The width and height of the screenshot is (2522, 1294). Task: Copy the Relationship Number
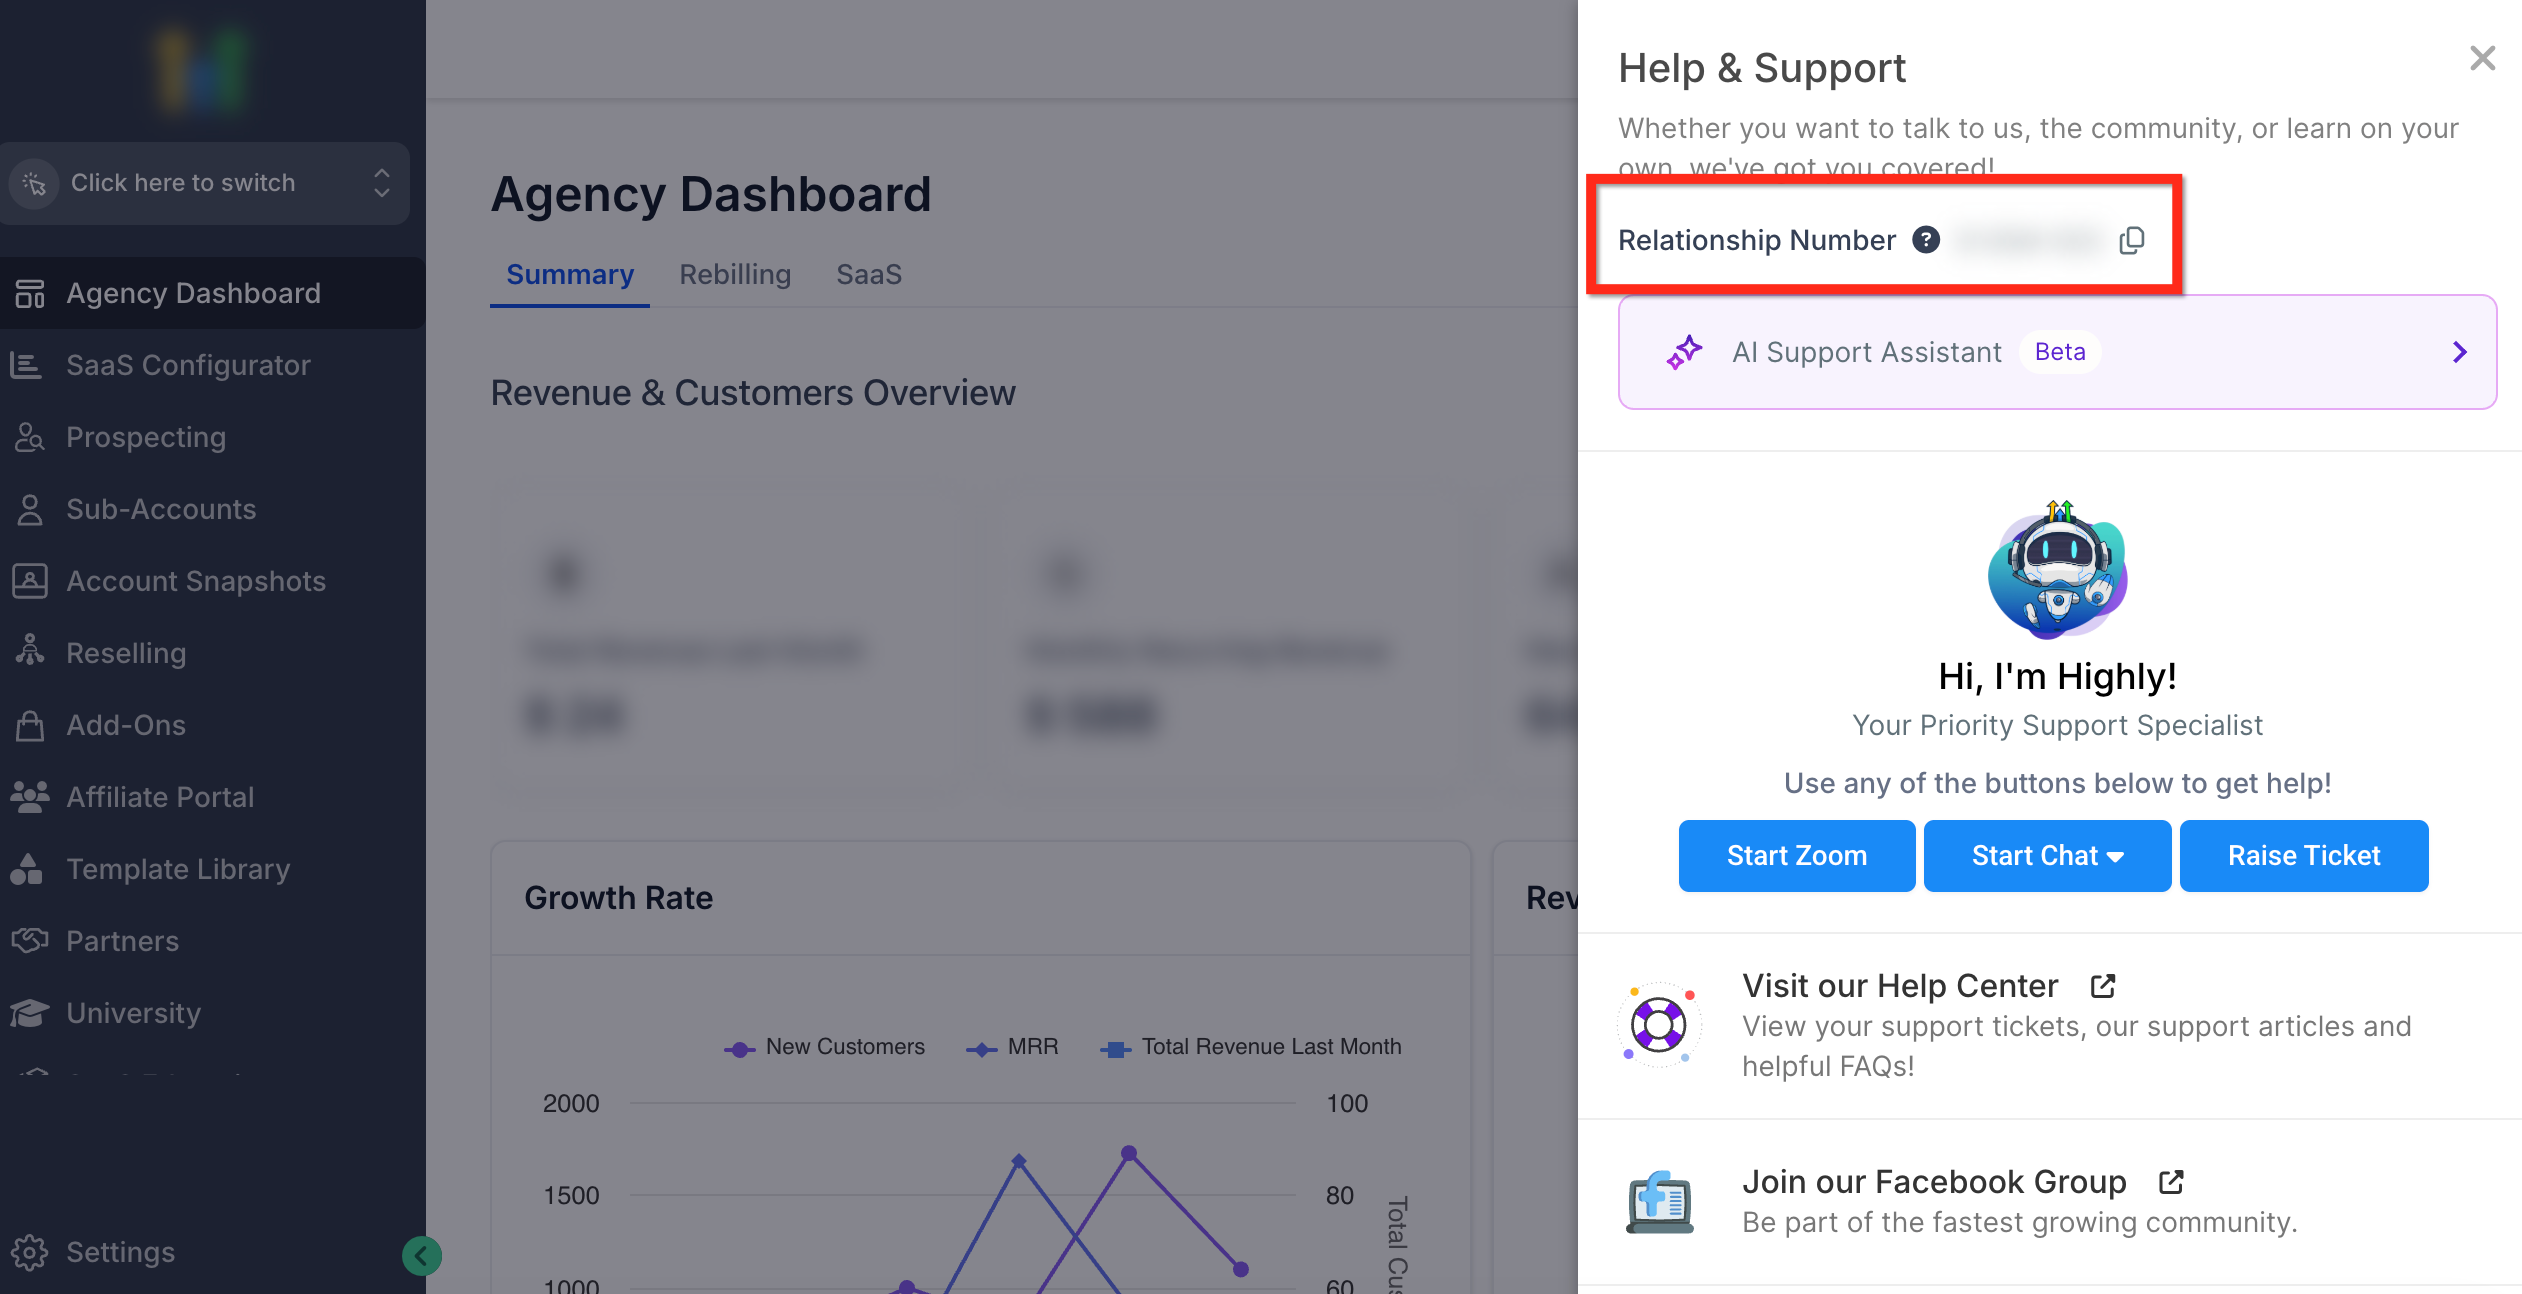click(x=2131, y=240)
